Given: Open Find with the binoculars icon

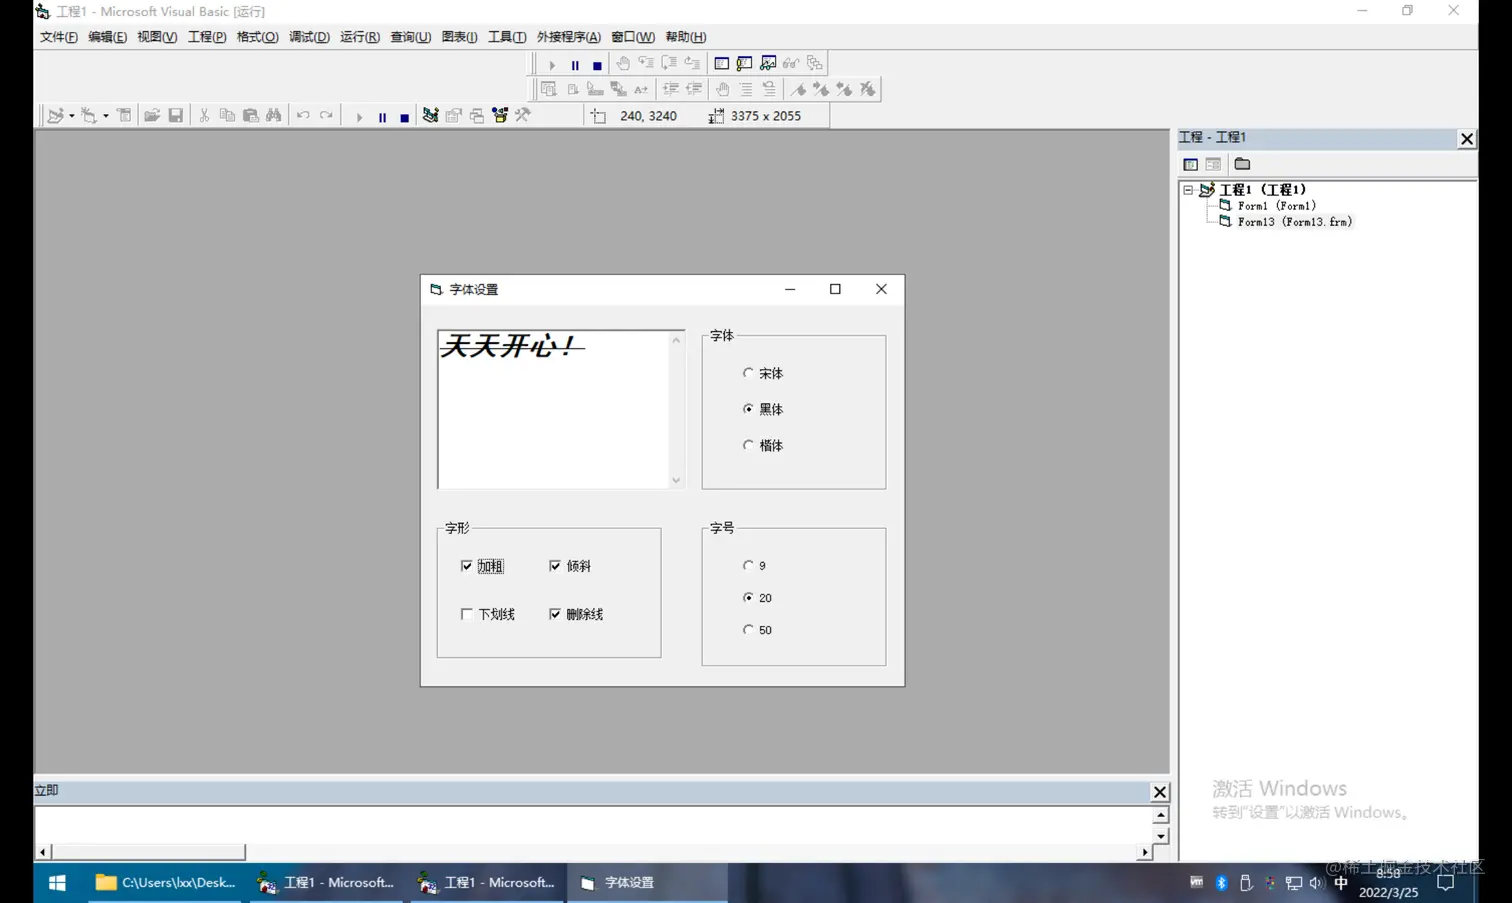Looking at the screenshot, I should coord(274,116).
